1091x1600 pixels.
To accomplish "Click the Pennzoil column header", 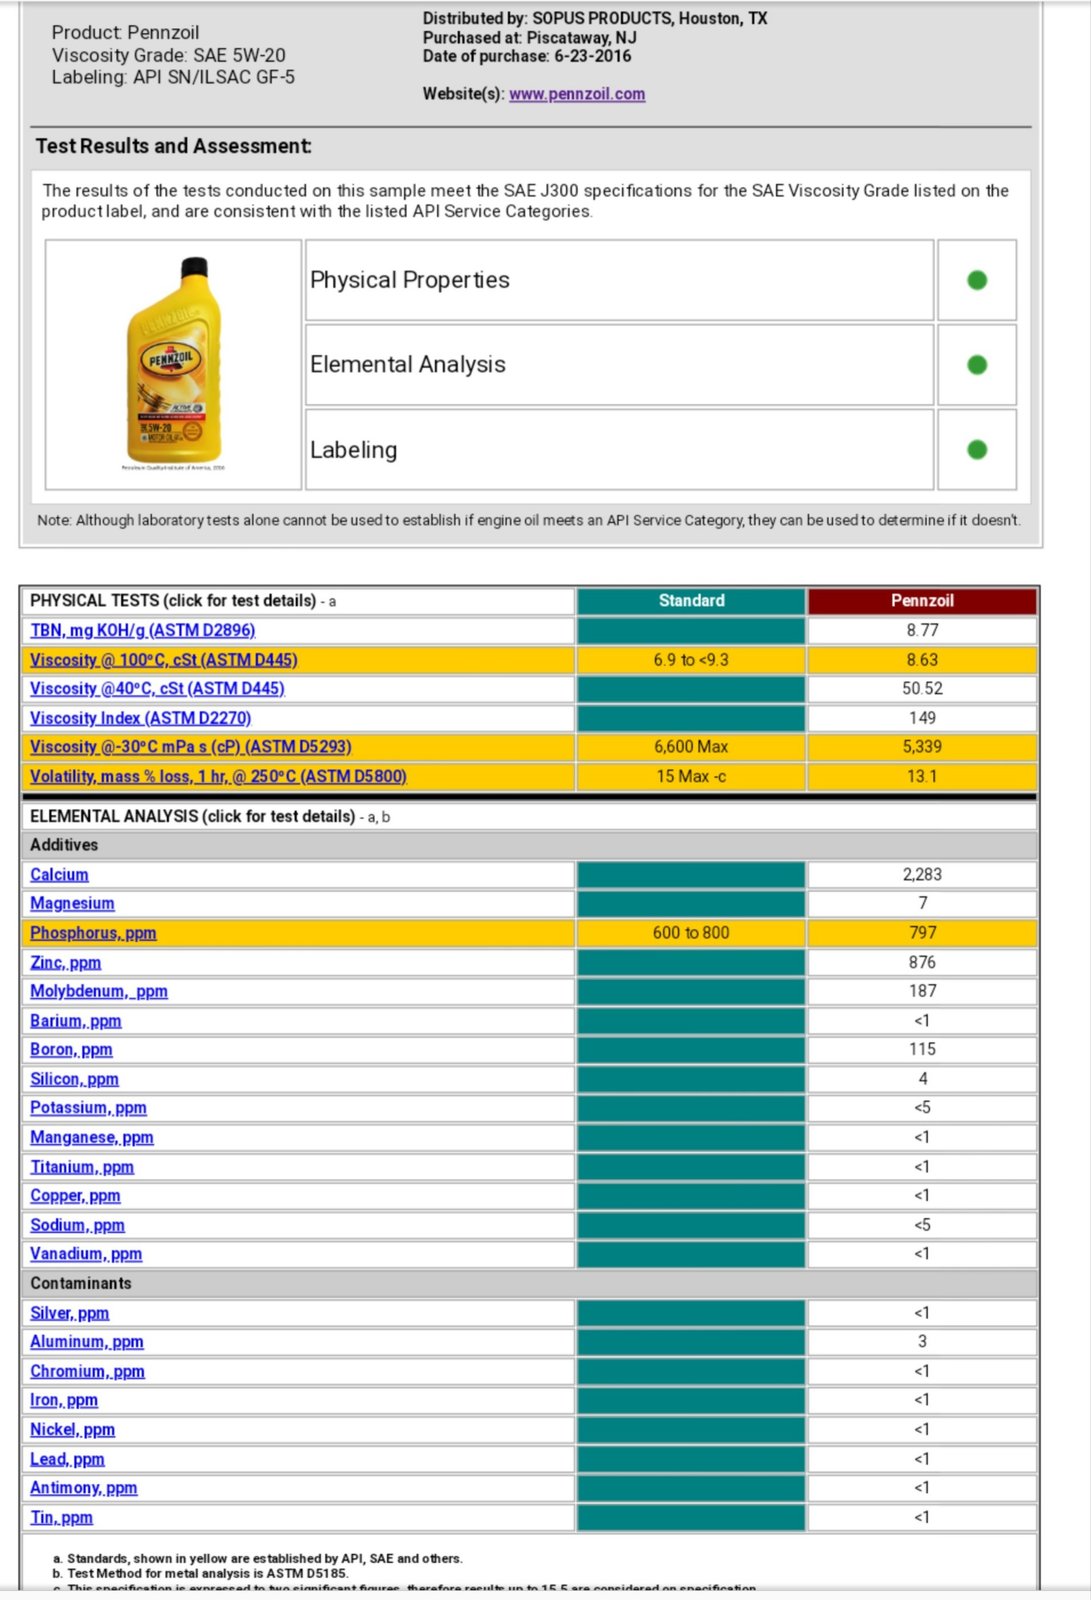I will (x=922, y=601).
